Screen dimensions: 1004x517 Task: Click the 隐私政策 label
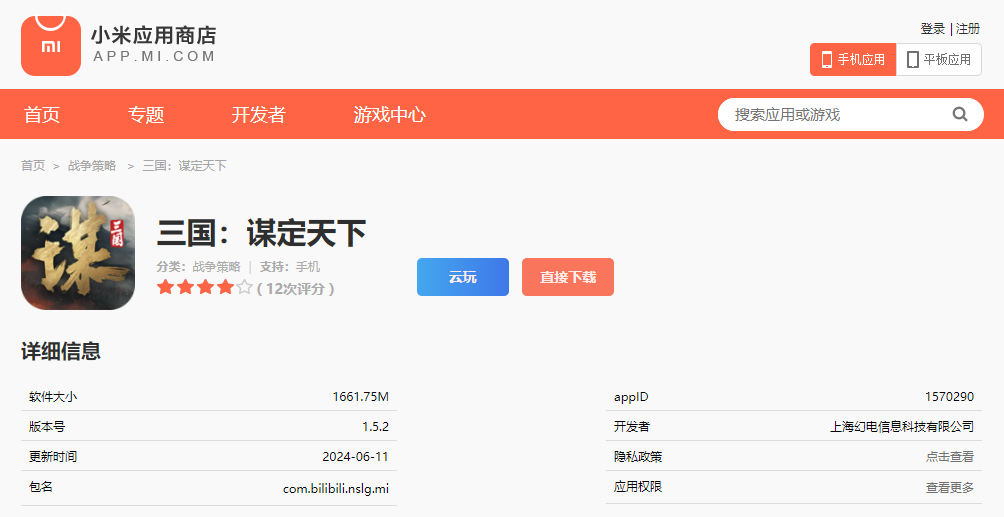(638, 457)
